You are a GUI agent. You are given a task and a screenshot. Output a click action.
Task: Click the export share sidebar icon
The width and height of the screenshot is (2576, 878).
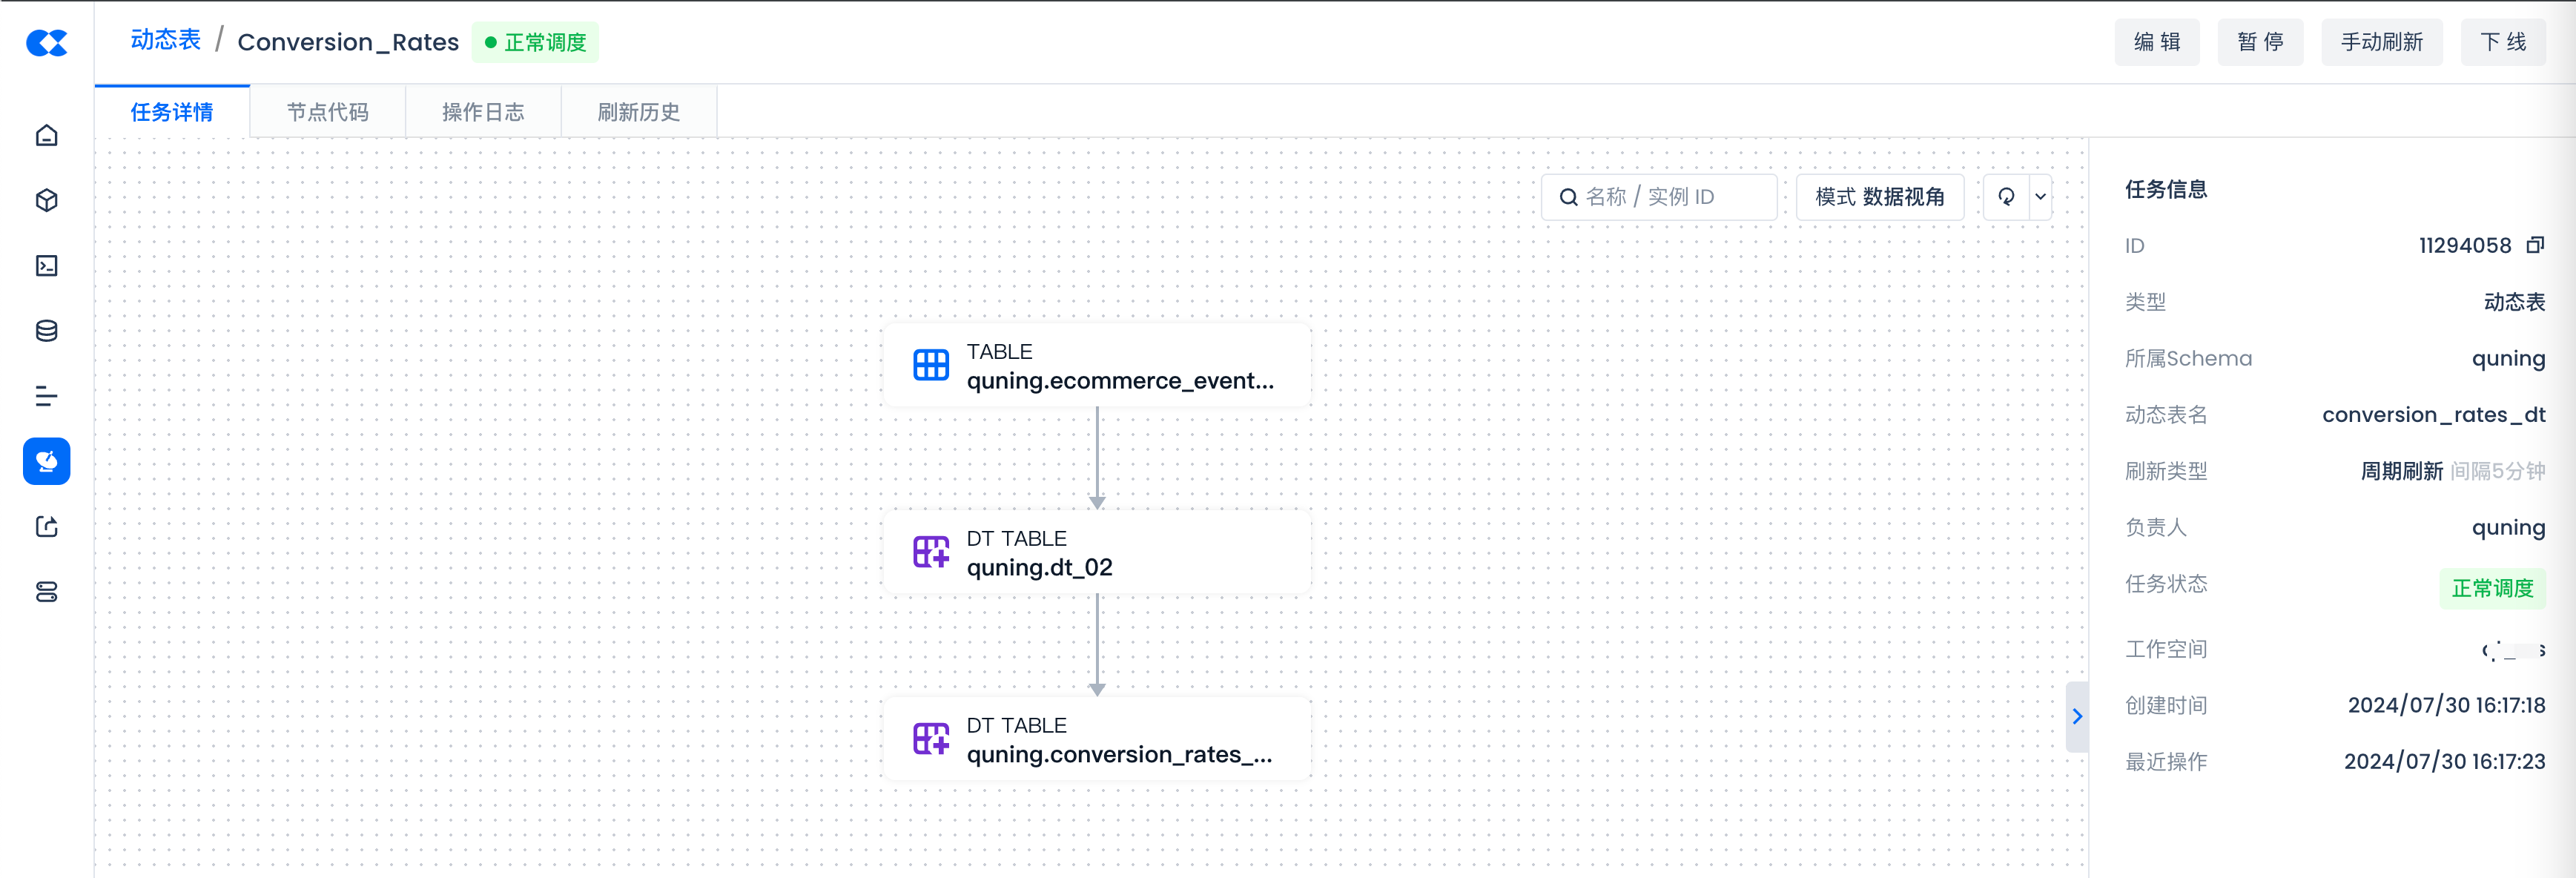(x=46, y=527)
